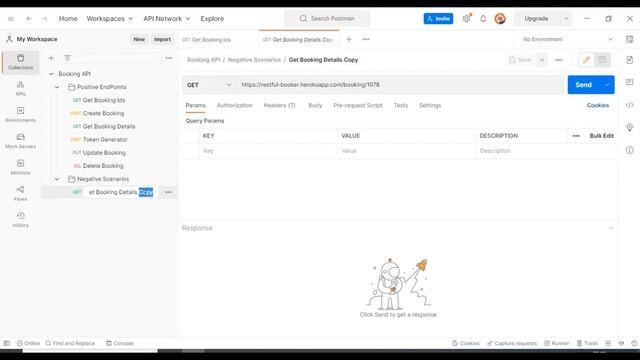Open the Collections sidebar panel
Screen dimensions: 640x360
(20, 62)
